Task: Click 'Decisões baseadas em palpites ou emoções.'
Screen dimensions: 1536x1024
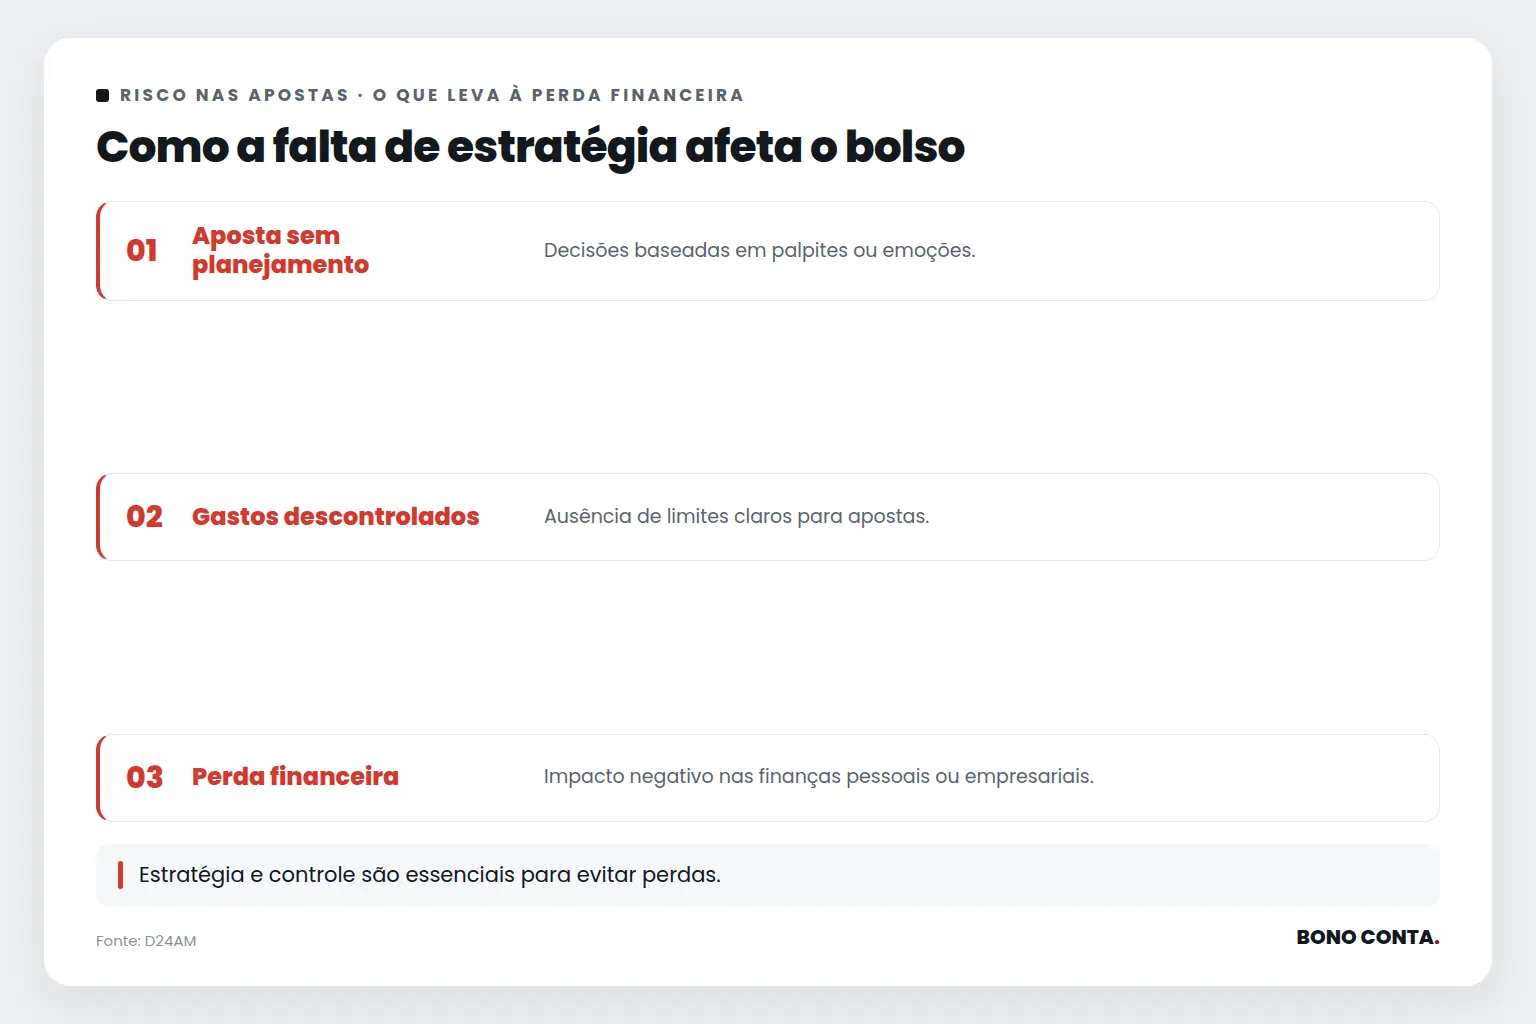Action: tap(759, 250)
